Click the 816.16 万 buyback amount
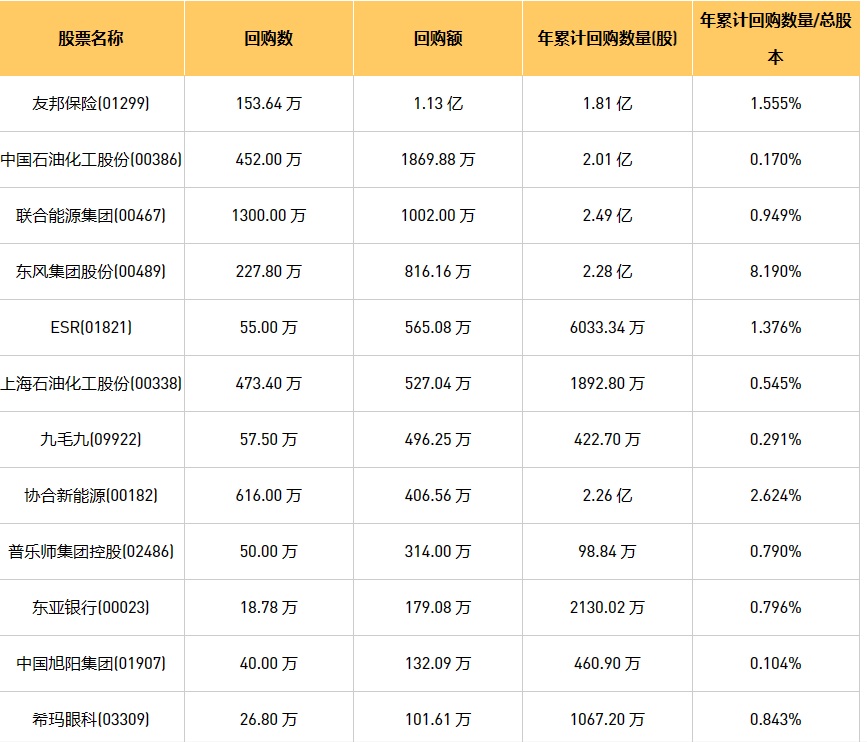 [x=438, y=271]
